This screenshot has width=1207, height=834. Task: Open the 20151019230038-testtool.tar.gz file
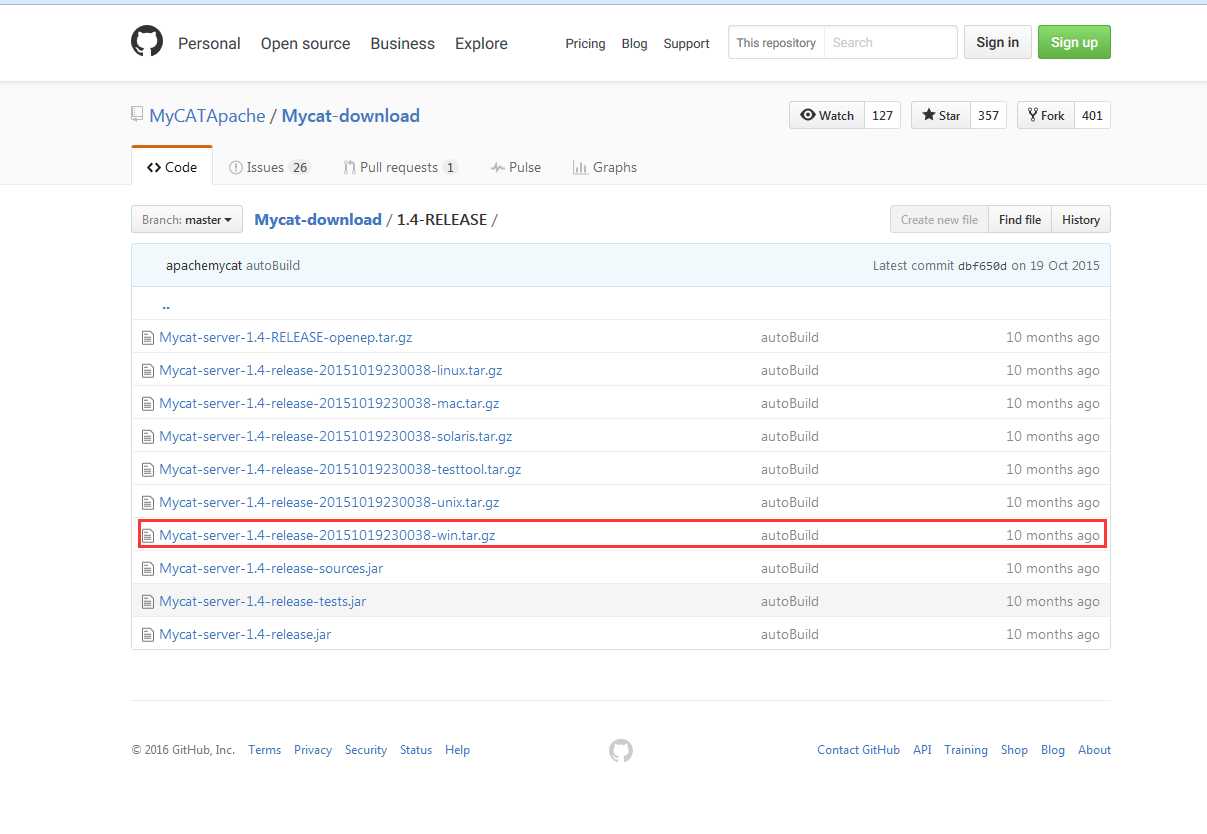pos(340,470)
